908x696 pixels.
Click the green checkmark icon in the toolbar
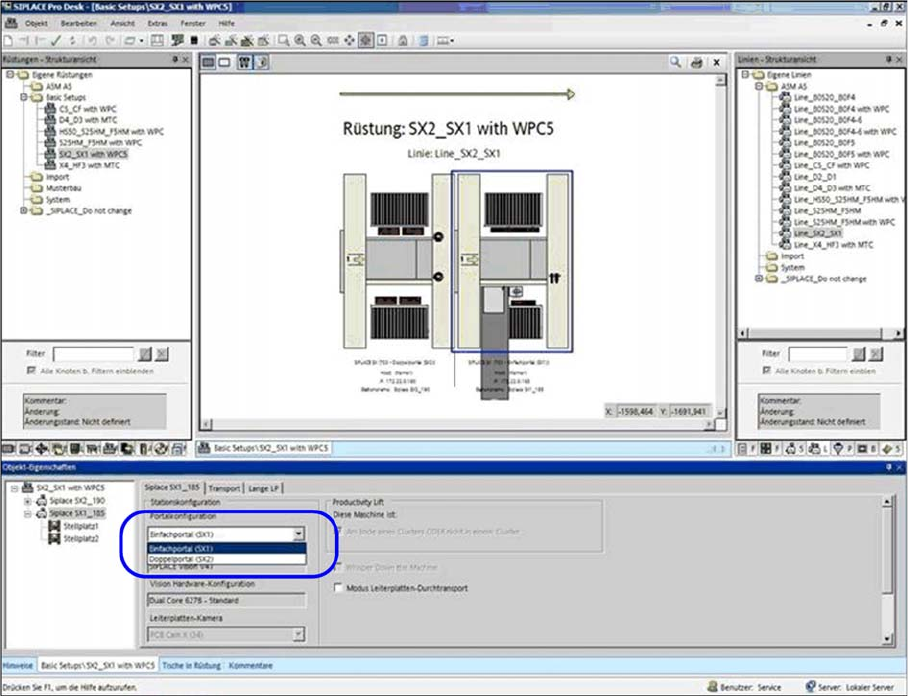pos(56,40)
